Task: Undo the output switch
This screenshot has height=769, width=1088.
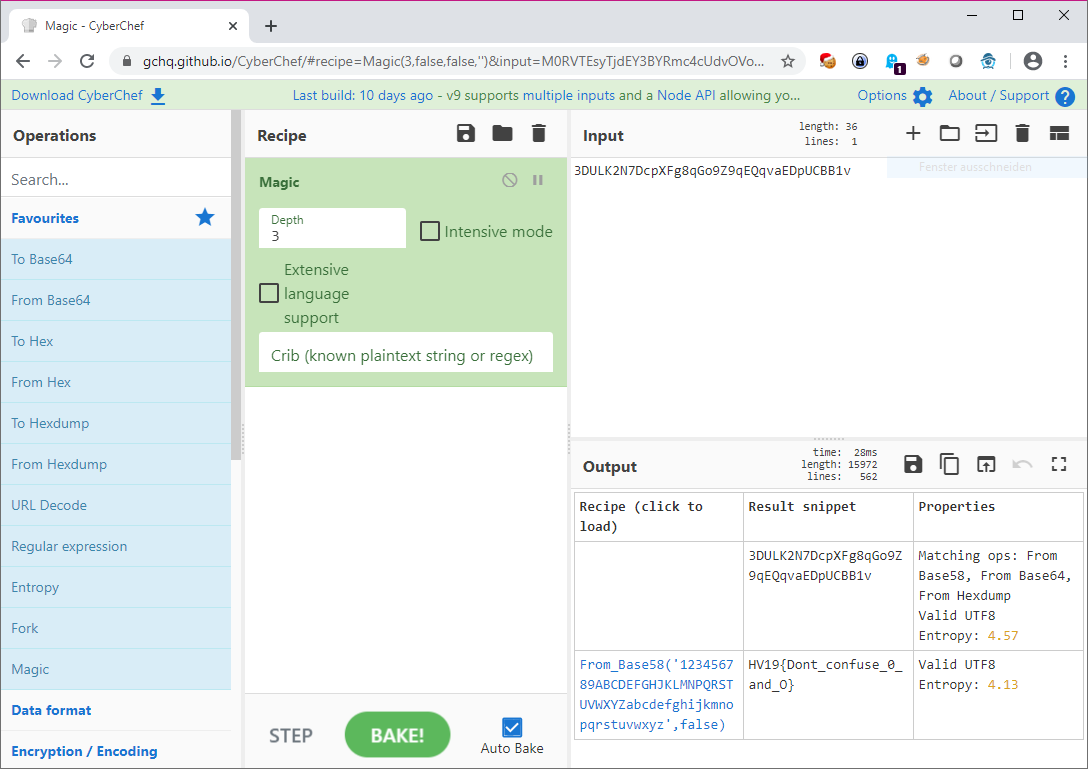Action: (x=1022, y=464)
